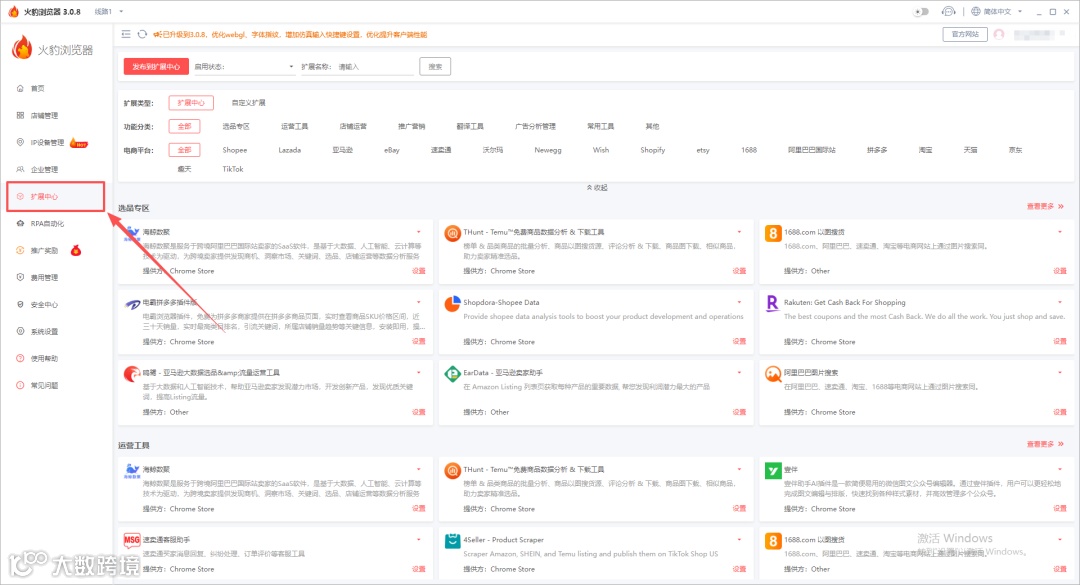1080x585 pixels.
Task: Open the 官方网站 button
Action: coord(964,34)
